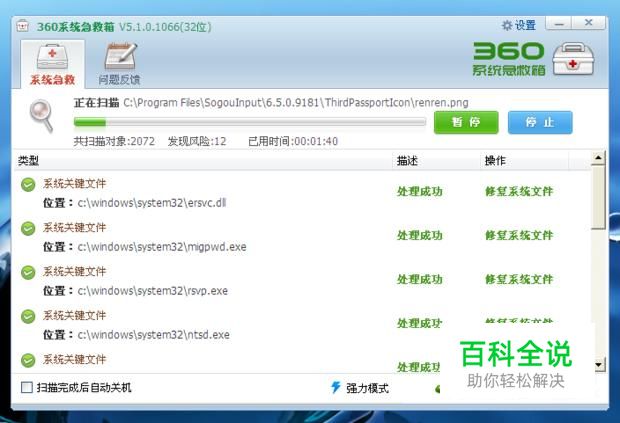This screenshot has height=423, width=620.
Task: Click the green check icon for migpwd.exe
Action: [x=28, y=228]
